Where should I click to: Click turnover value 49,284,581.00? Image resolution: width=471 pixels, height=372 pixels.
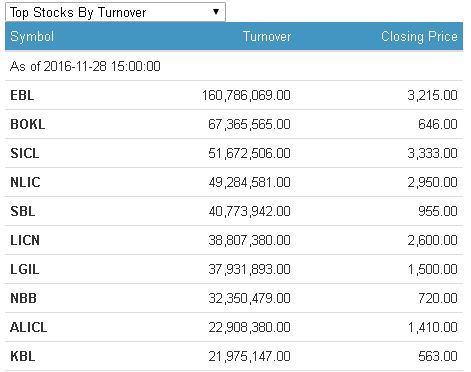pyautogui.click(x=249, y=182)
